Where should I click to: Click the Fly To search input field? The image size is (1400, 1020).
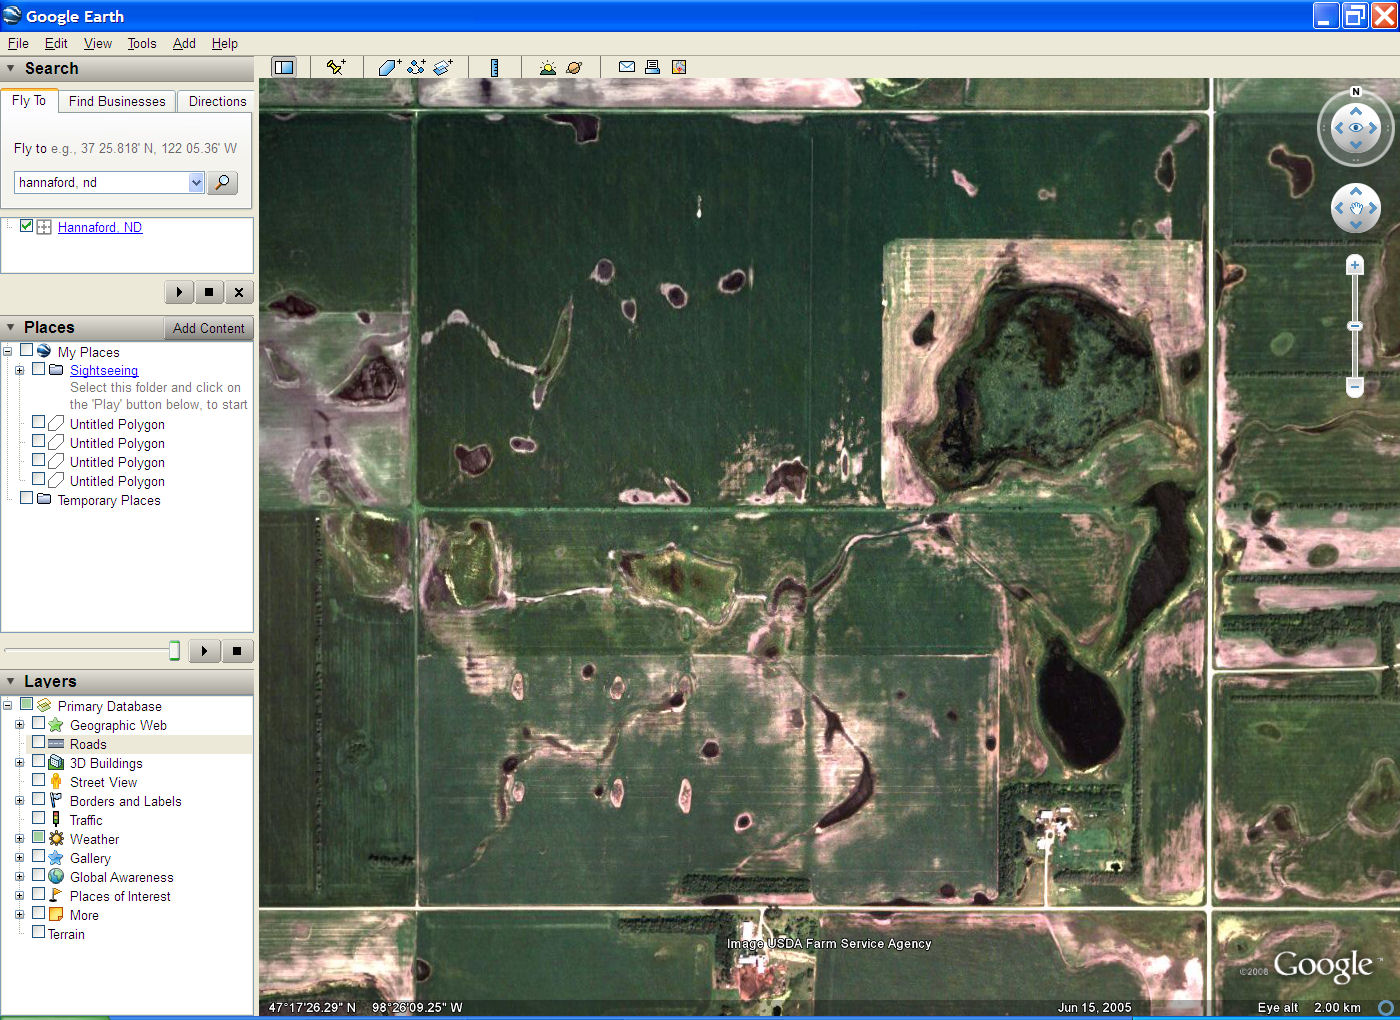pos(101,182)
